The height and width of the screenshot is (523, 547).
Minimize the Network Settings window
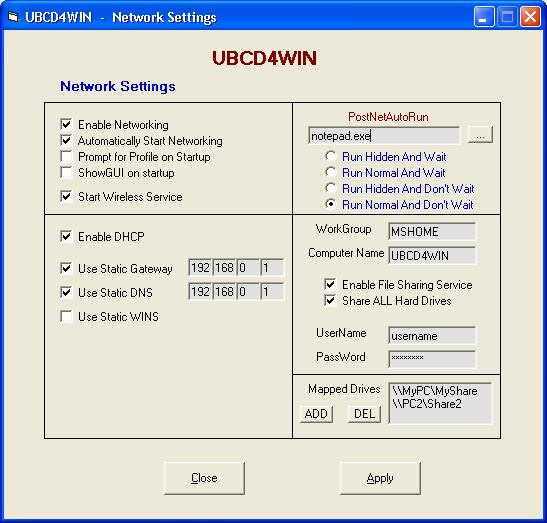[484, 17]
